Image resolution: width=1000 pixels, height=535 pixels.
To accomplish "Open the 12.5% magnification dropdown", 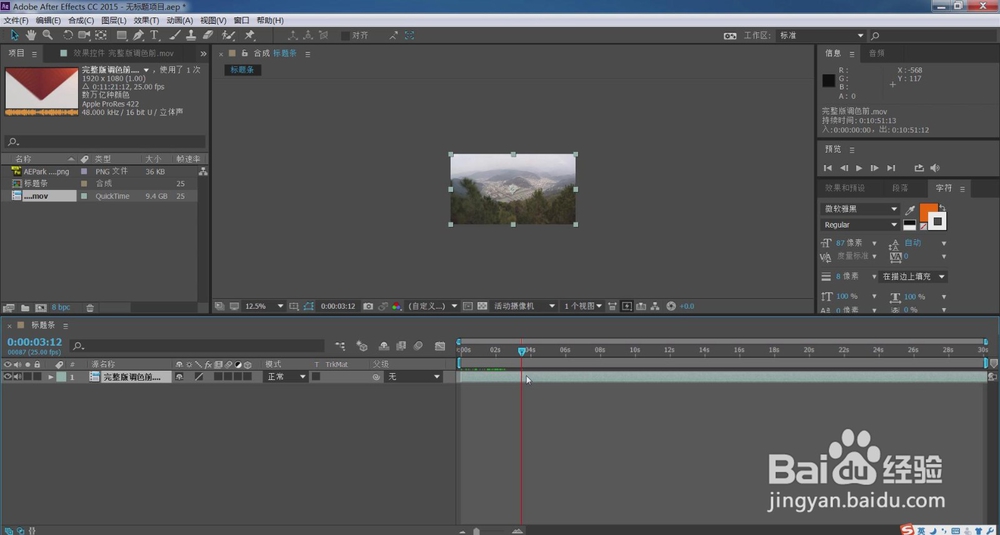I will [x=263, y=306].
